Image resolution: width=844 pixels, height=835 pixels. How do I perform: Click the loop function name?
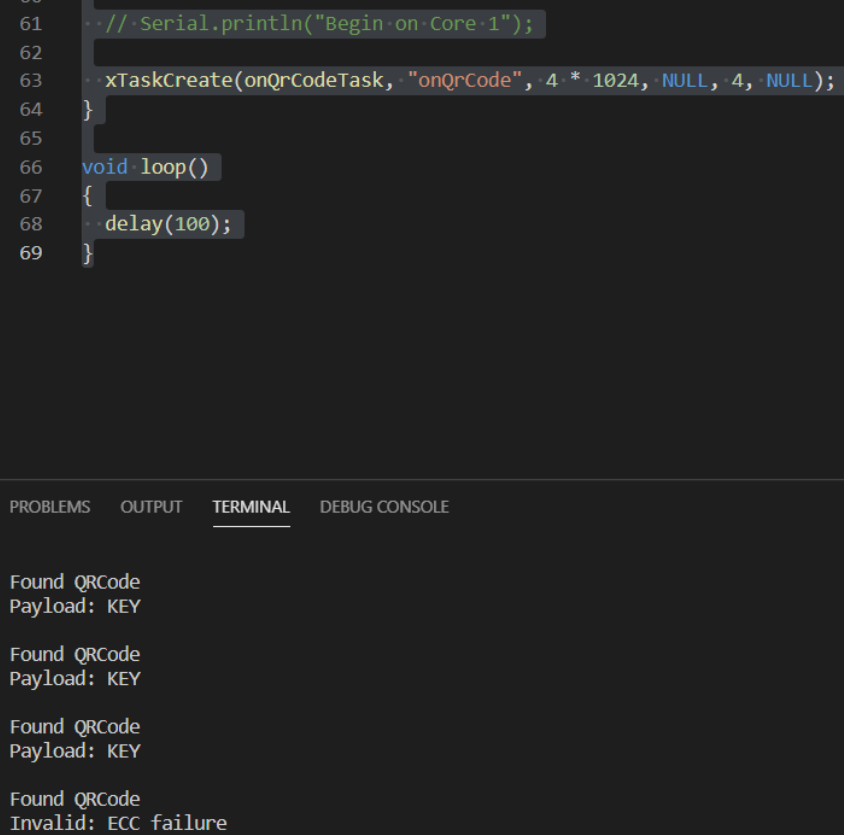[163, 167]
